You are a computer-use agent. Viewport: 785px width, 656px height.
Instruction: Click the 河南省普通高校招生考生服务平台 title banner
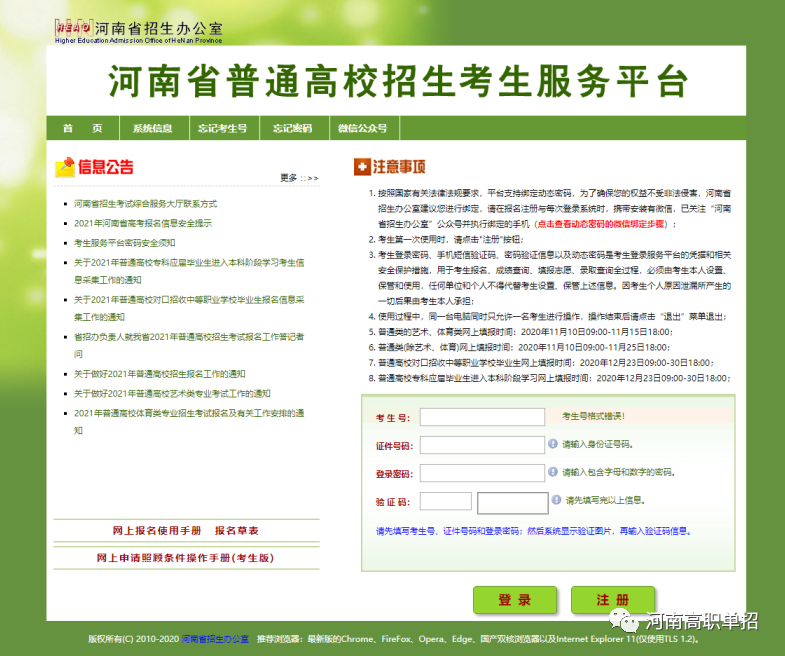pyautogui.click(x=398, y=81)
